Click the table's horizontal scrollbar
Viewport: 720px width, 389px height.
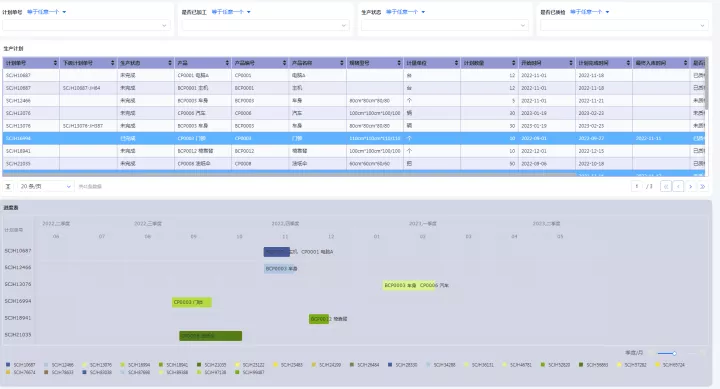289,175
